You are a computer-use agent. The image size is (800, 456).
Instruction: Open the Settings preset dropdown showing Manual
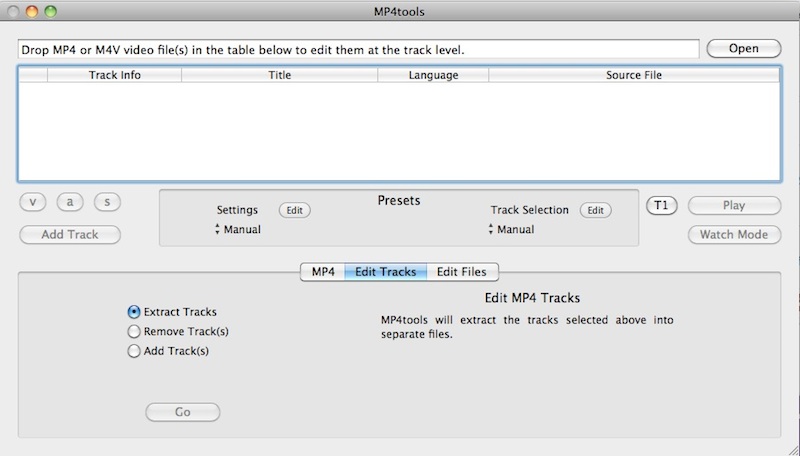(238, 230)
